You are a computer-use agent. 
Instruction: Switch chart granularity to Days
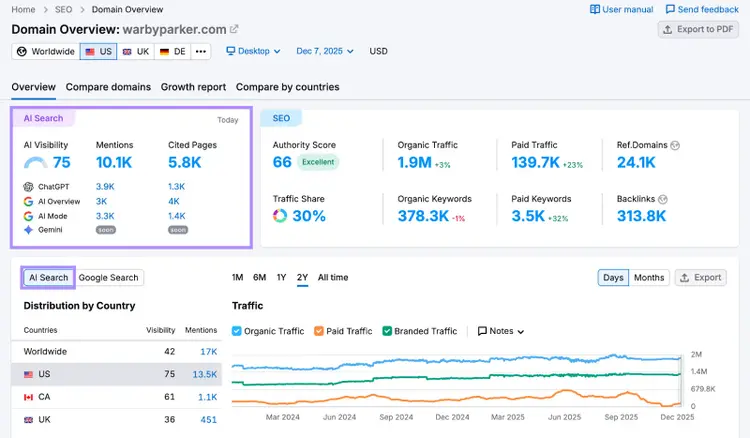[x=613, y=277]
